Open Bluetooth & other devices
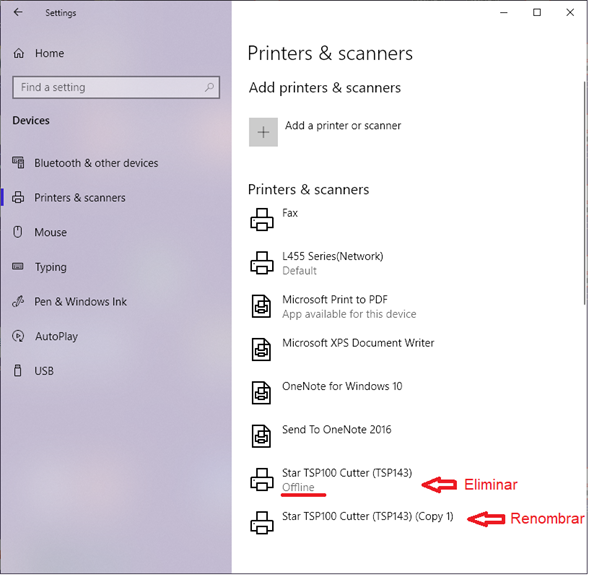The width and height of the screenshot is (589, 577). coord(96,163)
